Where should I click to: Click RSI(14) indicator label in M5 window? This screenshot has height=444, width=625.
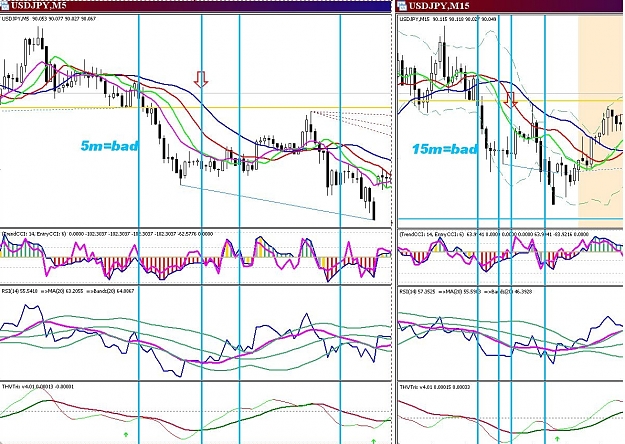(x=68, y=291)
